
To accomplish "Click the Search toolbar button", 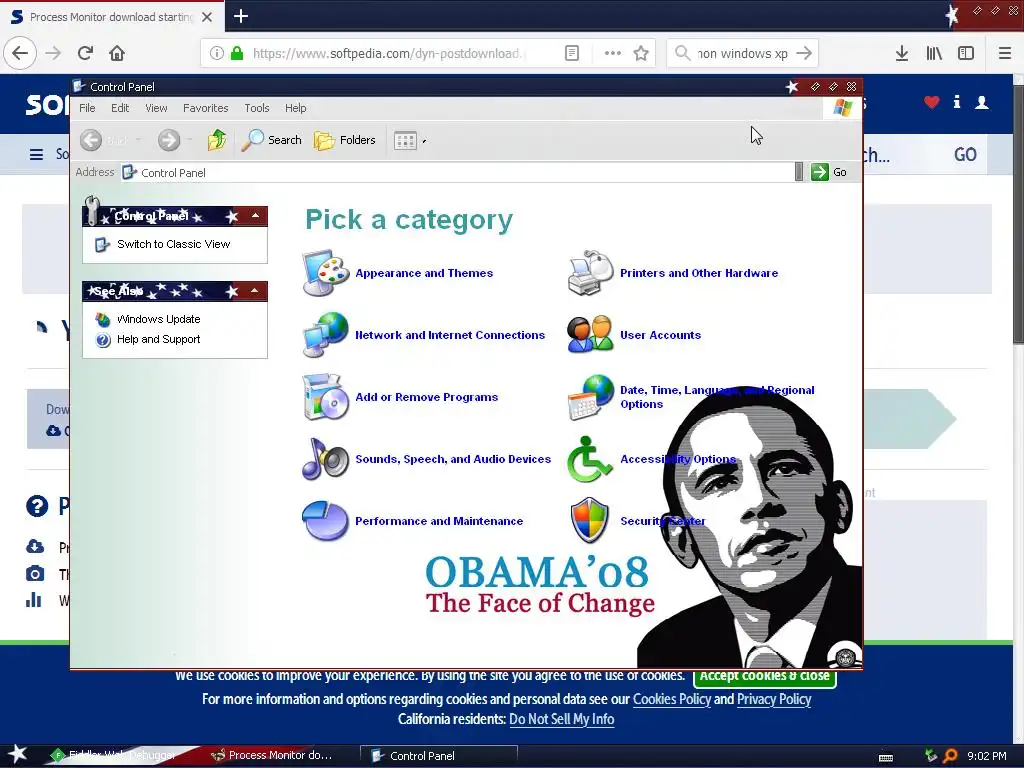I will pyautogui.click(x=271, y=140).
